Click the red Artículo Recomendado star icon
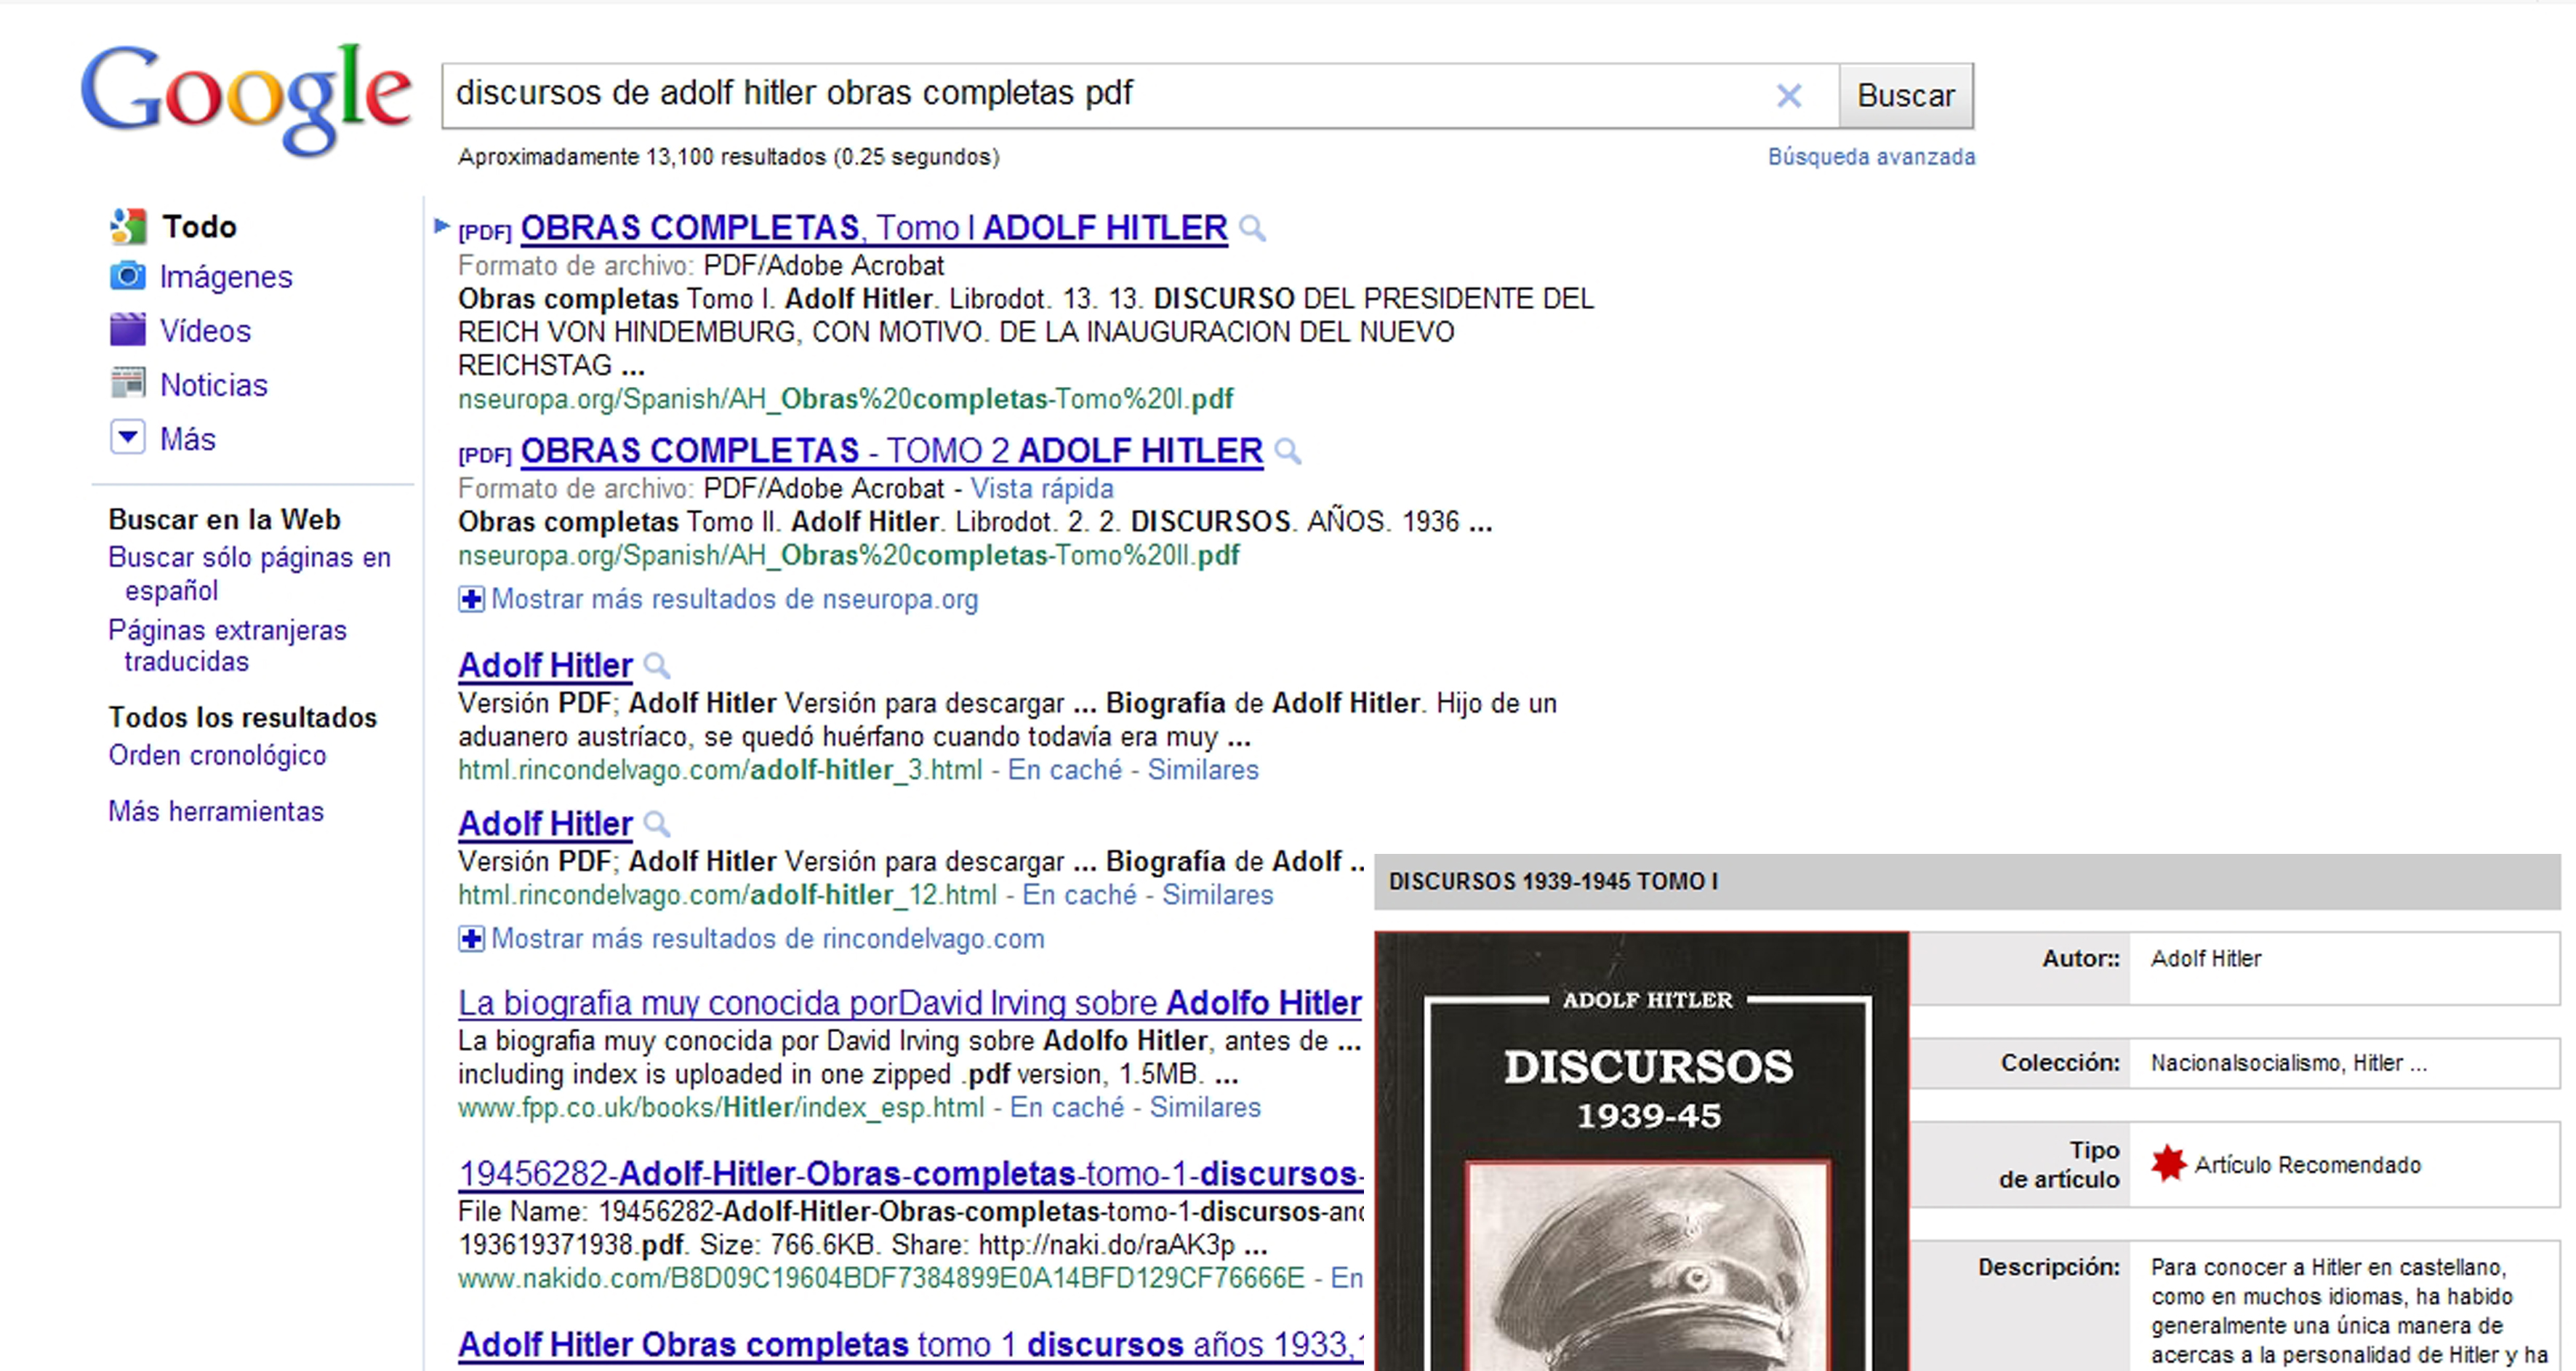Viewport: 2576px width, 1371px height. click(2168, 1163)
